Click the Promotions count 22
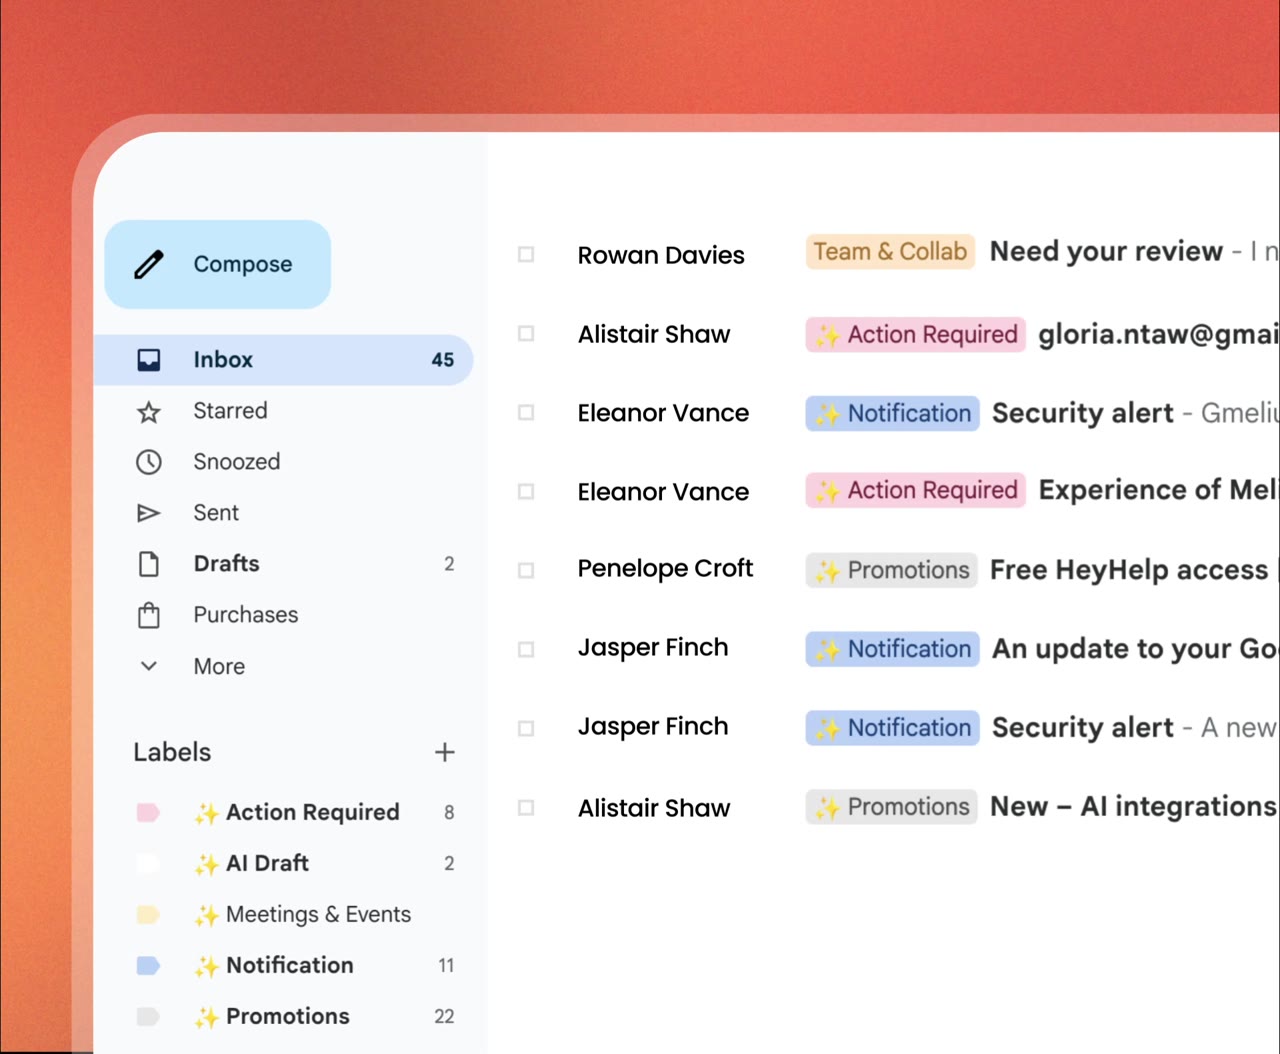Image resolution: width=1280 pixels, height=1054 pixels. tap(444, 1016)
